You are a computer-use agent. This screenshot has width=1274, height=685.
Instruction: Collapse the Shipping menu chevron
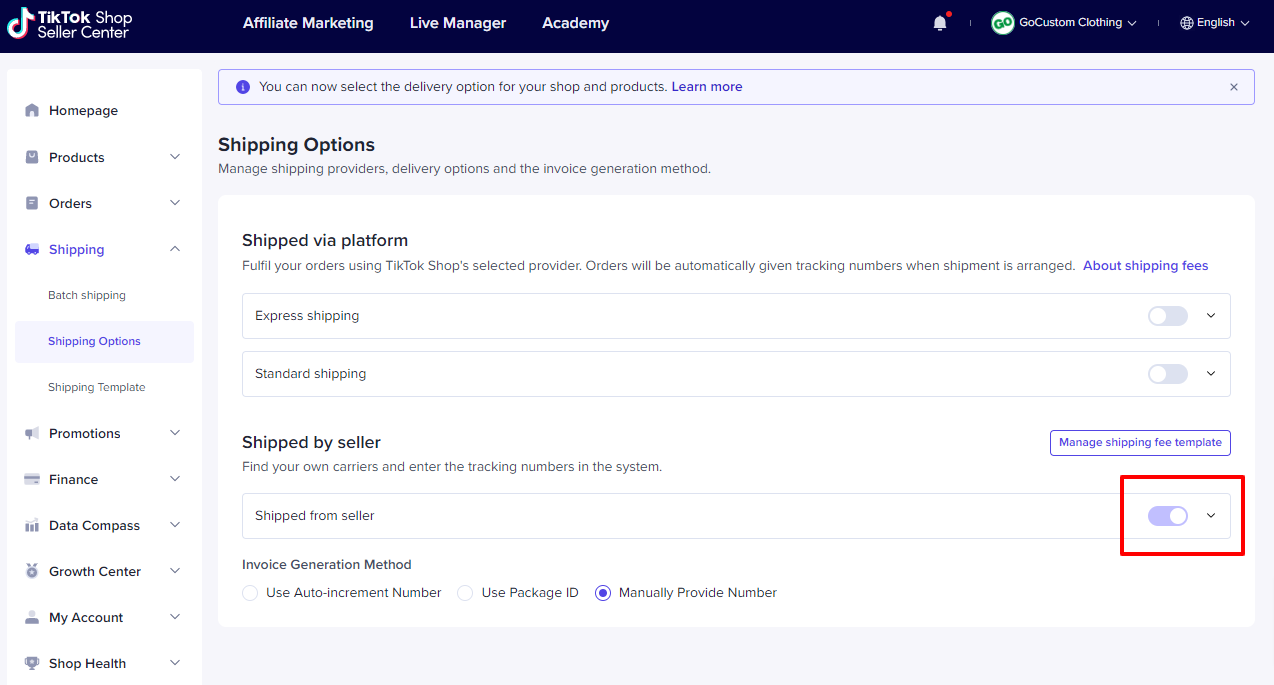(x=175, y=249)
